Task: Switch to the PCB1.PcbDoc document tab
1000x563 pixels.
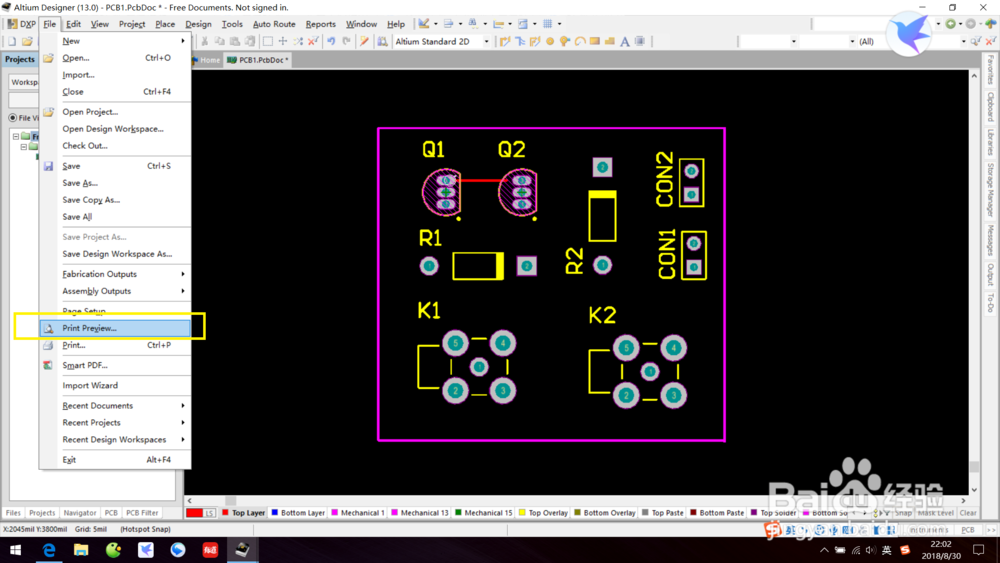Action: pos(258,60)
